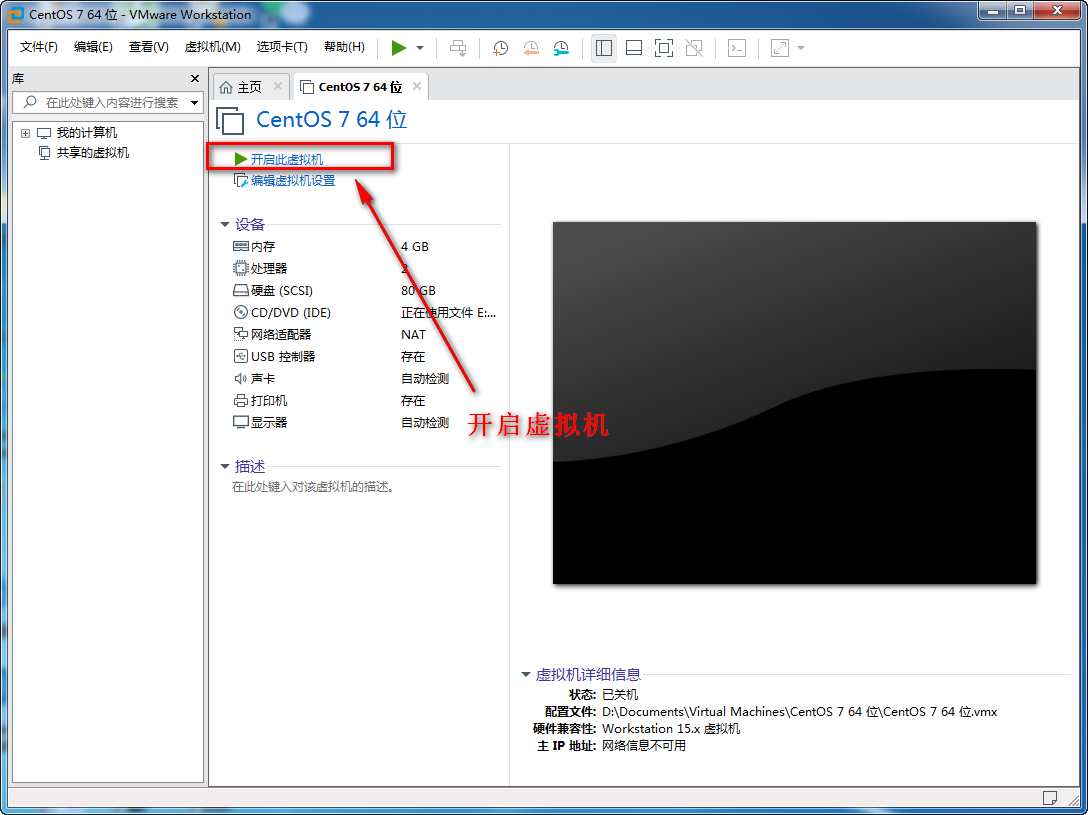
Task: Click the Workstation 15.x 虚拟机 compatibility value
Action: 671,729
